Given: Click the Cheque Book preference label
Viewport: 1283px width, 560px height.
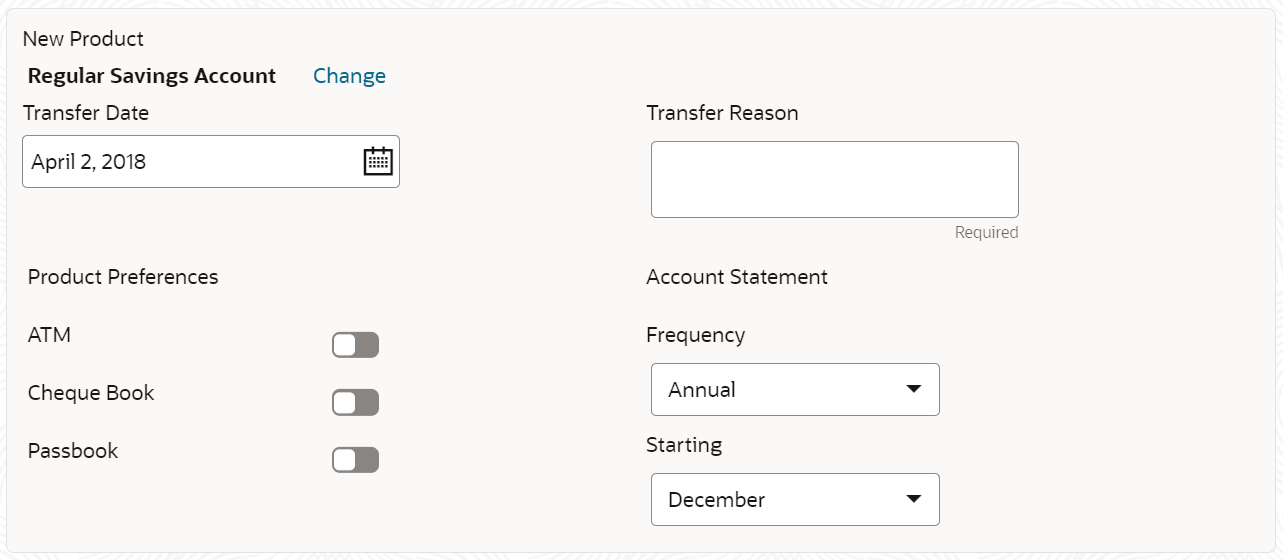Looking at the screenshot, I should pyautogui.click(x=91, y=393).
